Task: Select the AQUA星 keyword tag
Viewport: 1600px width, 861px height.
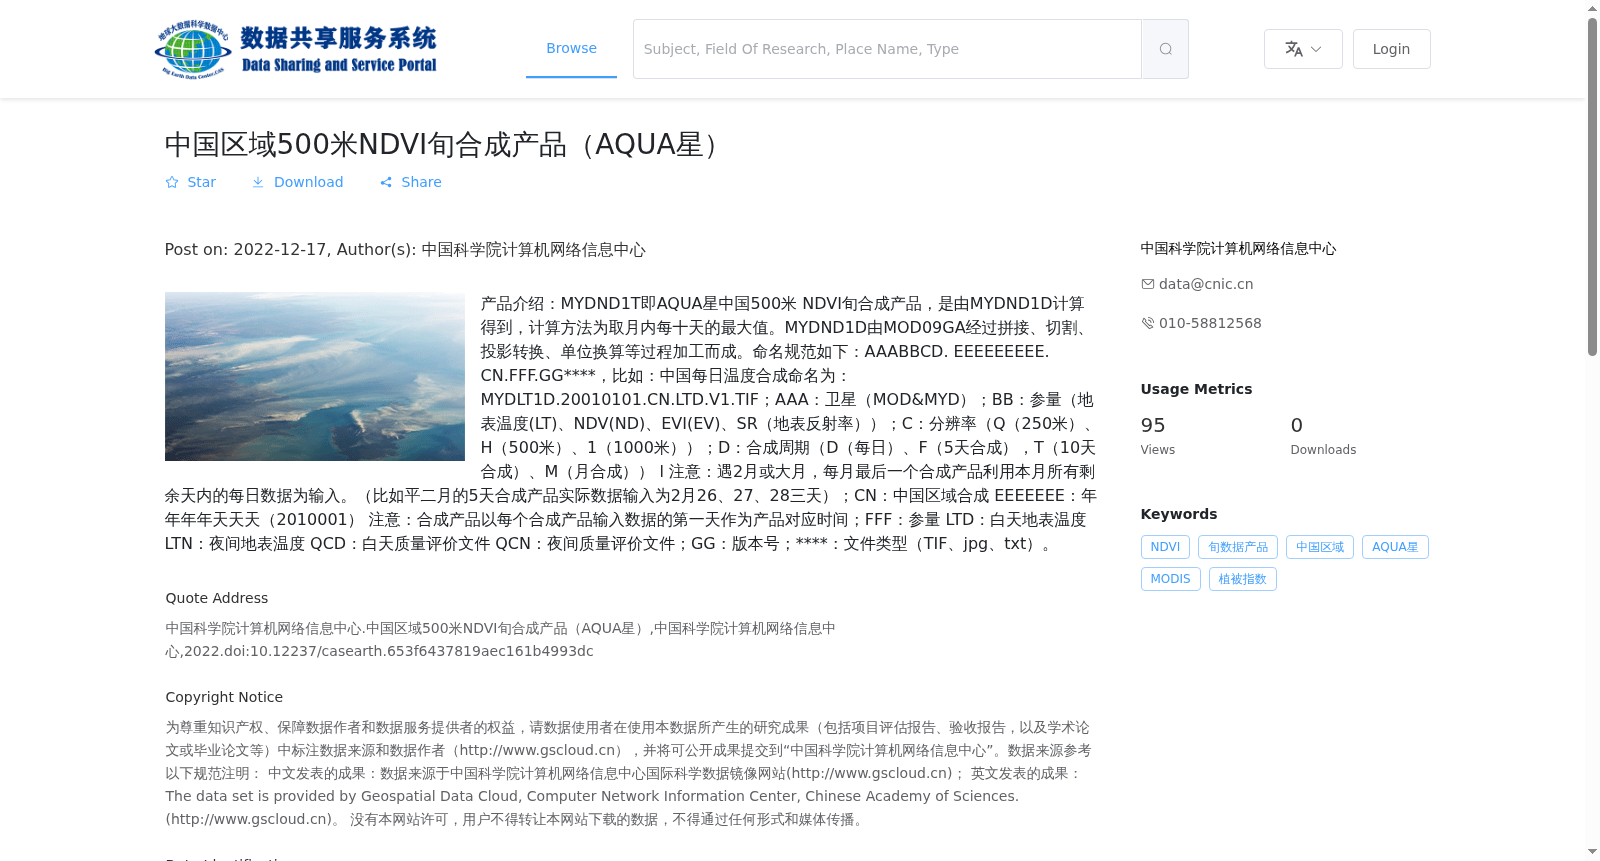Action: [1395, 547]
